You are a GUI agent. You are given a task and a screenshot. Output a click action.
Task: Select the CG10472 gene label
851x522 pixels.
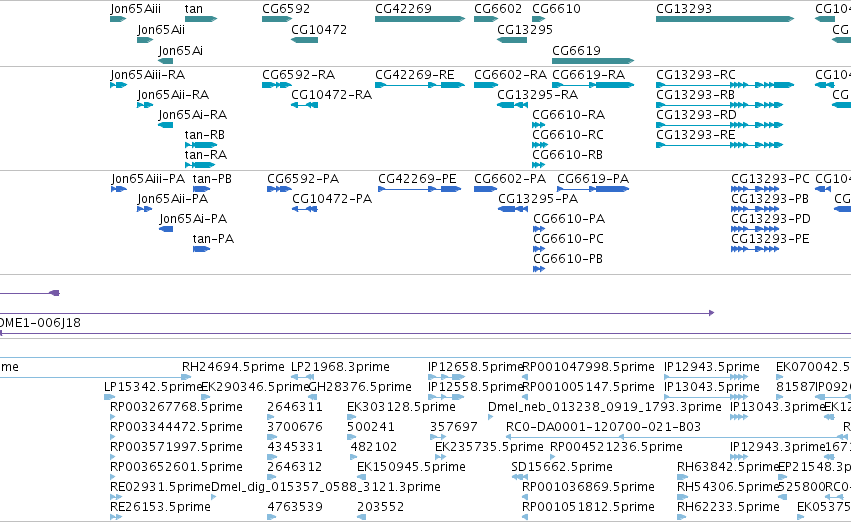coord(319,29)
